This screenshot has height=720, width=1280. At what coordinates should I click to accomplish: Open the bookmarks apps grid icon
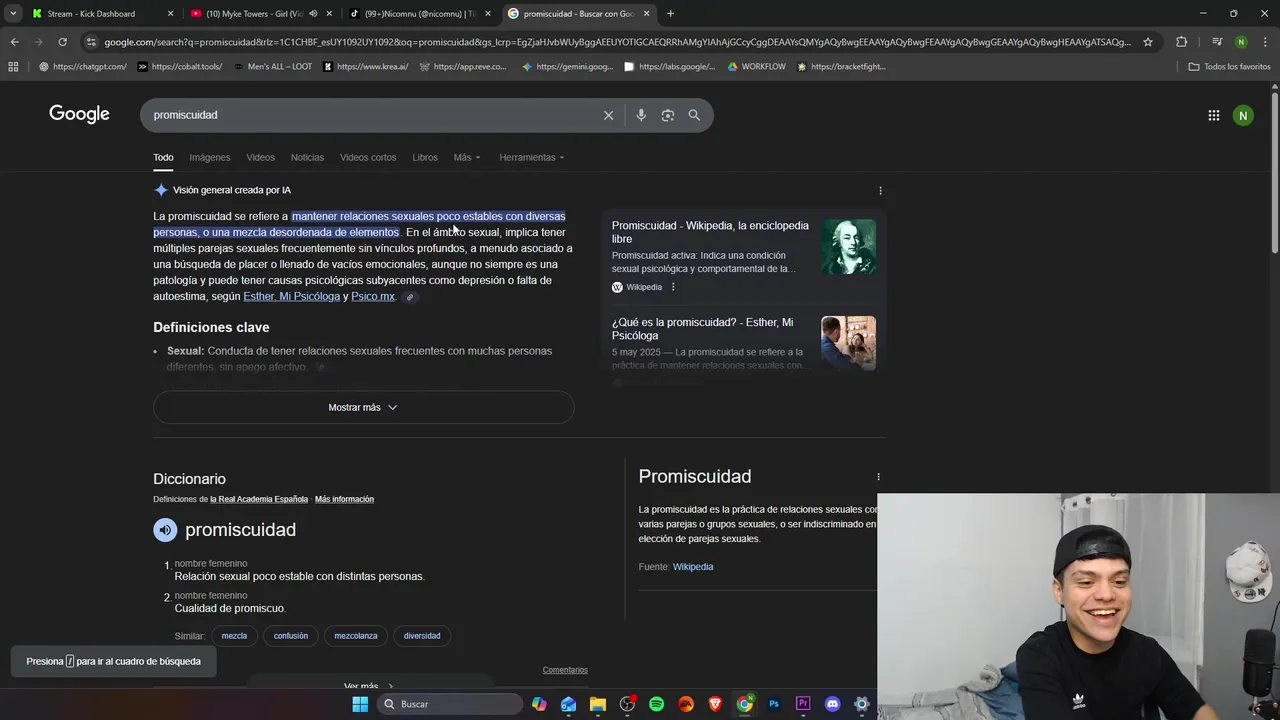(x=13, y=67)
